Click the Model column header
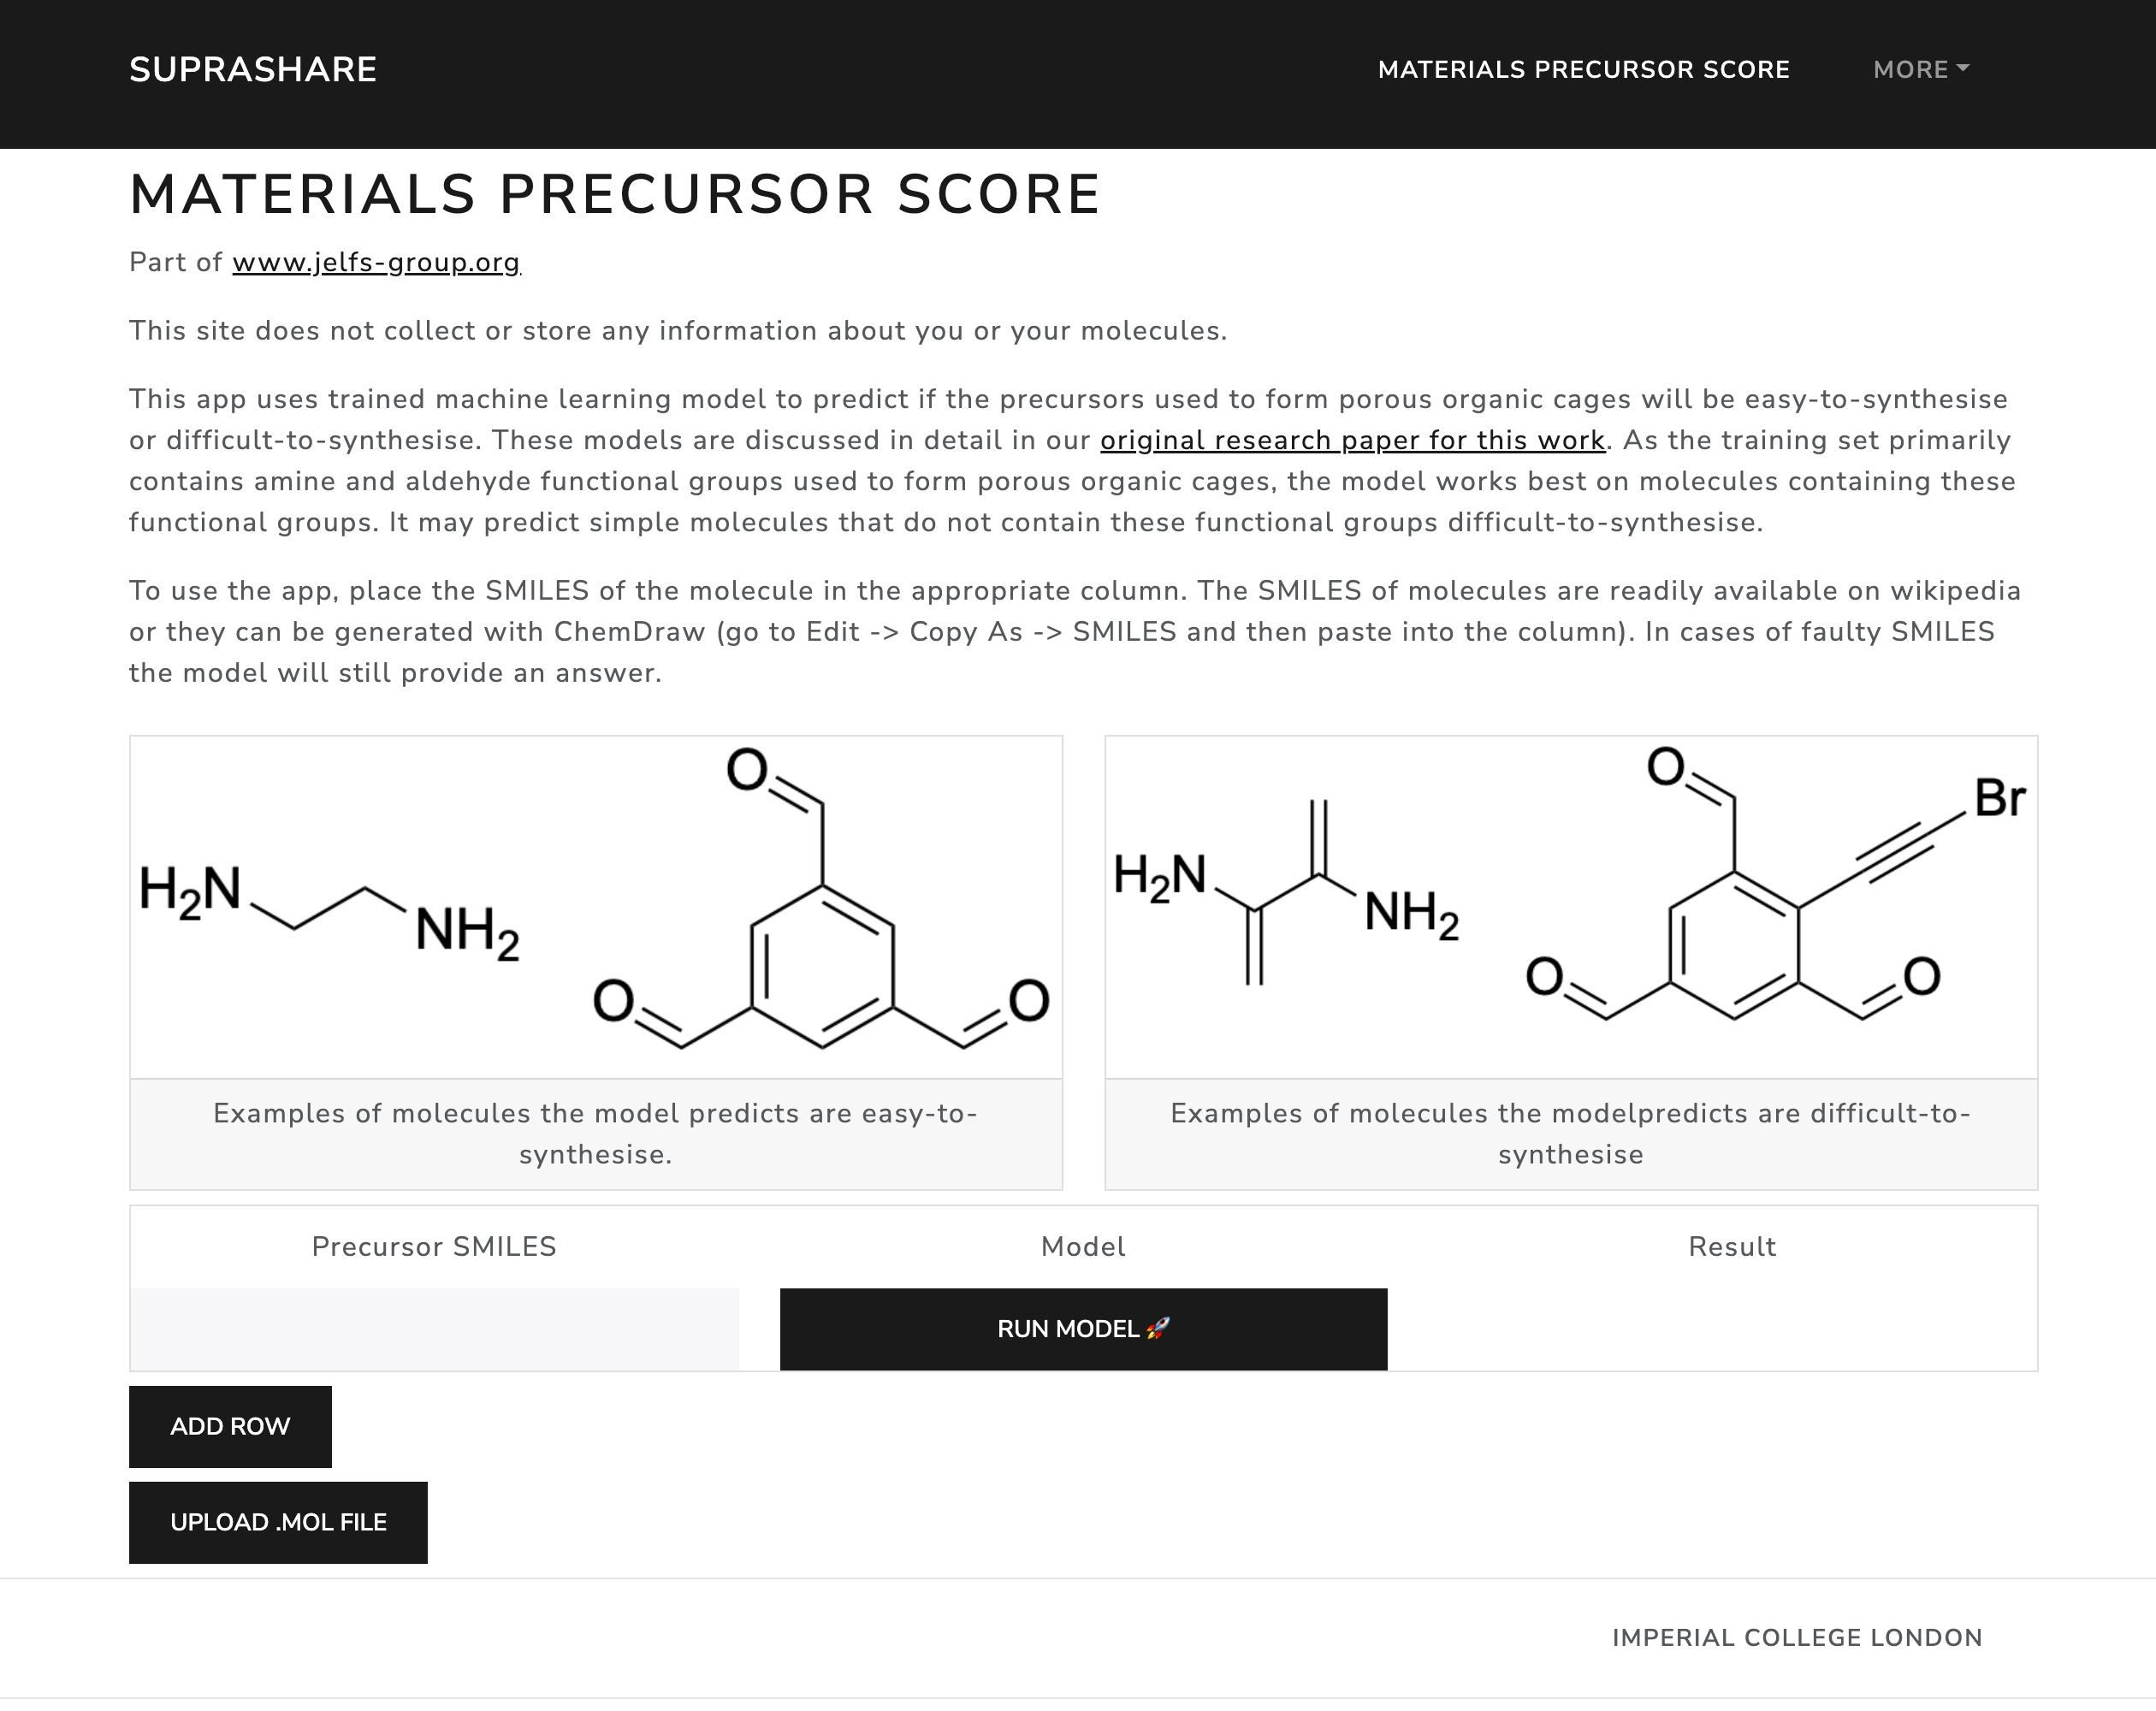Image resolution: width=2156 pixels, height=1711 pixels. pos(1083,1246)
